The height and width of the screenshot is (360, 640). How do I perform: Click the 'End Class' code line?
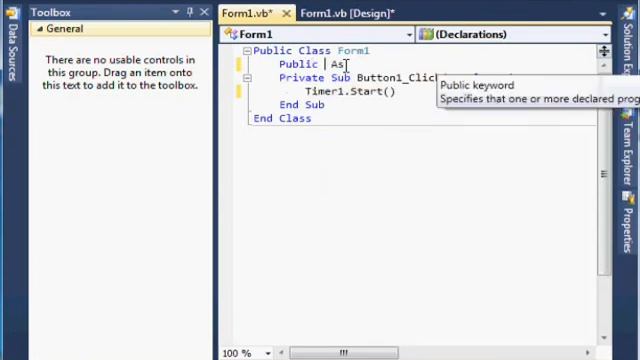pos(282,118)
